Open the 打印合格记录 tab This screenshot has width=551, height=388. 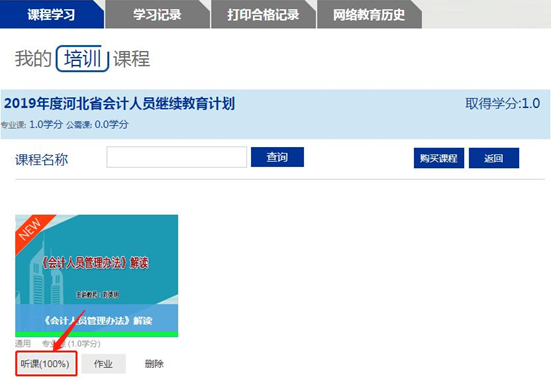tap(263, 14)
